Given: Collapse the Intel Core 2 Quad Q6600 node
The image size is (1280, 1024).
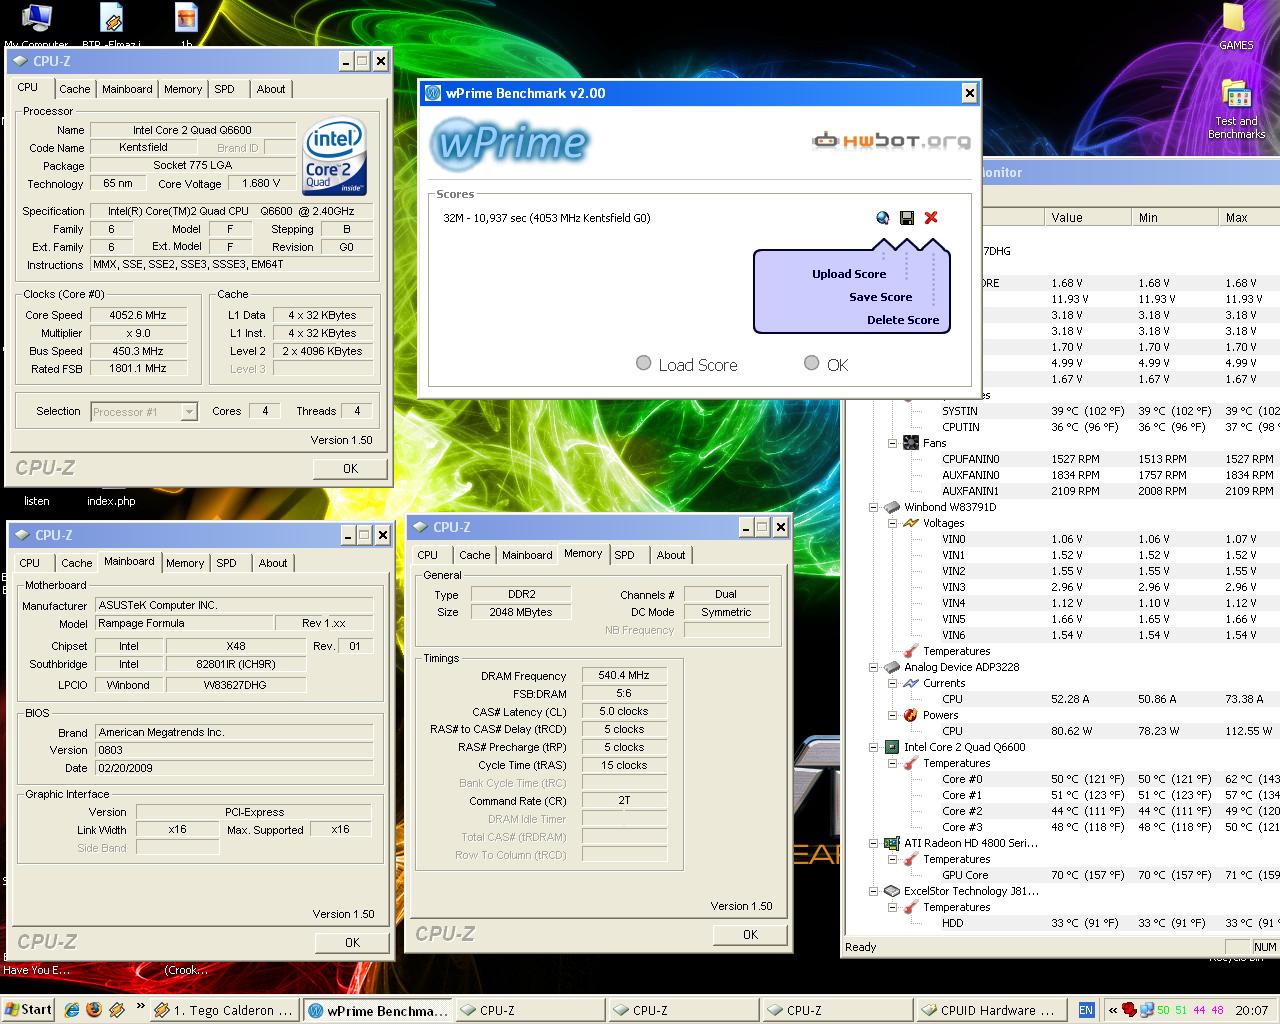Looking at the screenshot, I should tap(874, 747).
